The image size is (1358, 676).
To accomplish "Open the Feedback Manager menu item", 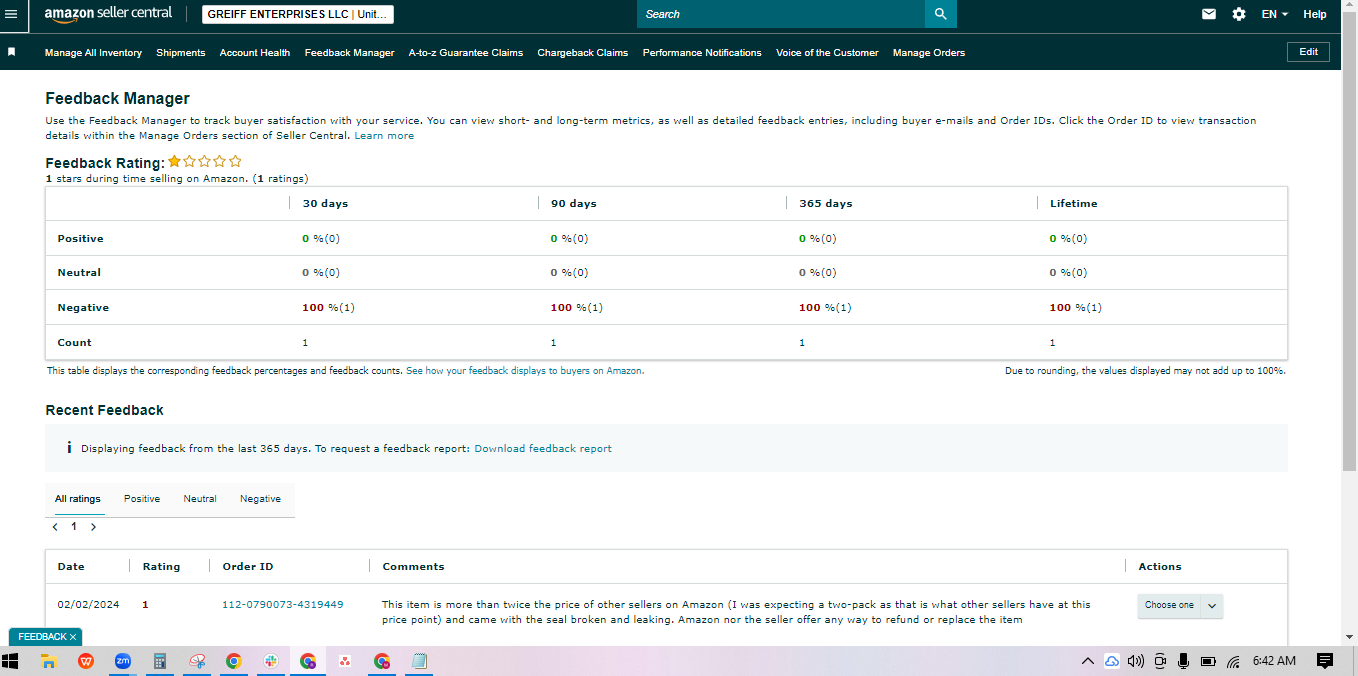I will 350,52.
